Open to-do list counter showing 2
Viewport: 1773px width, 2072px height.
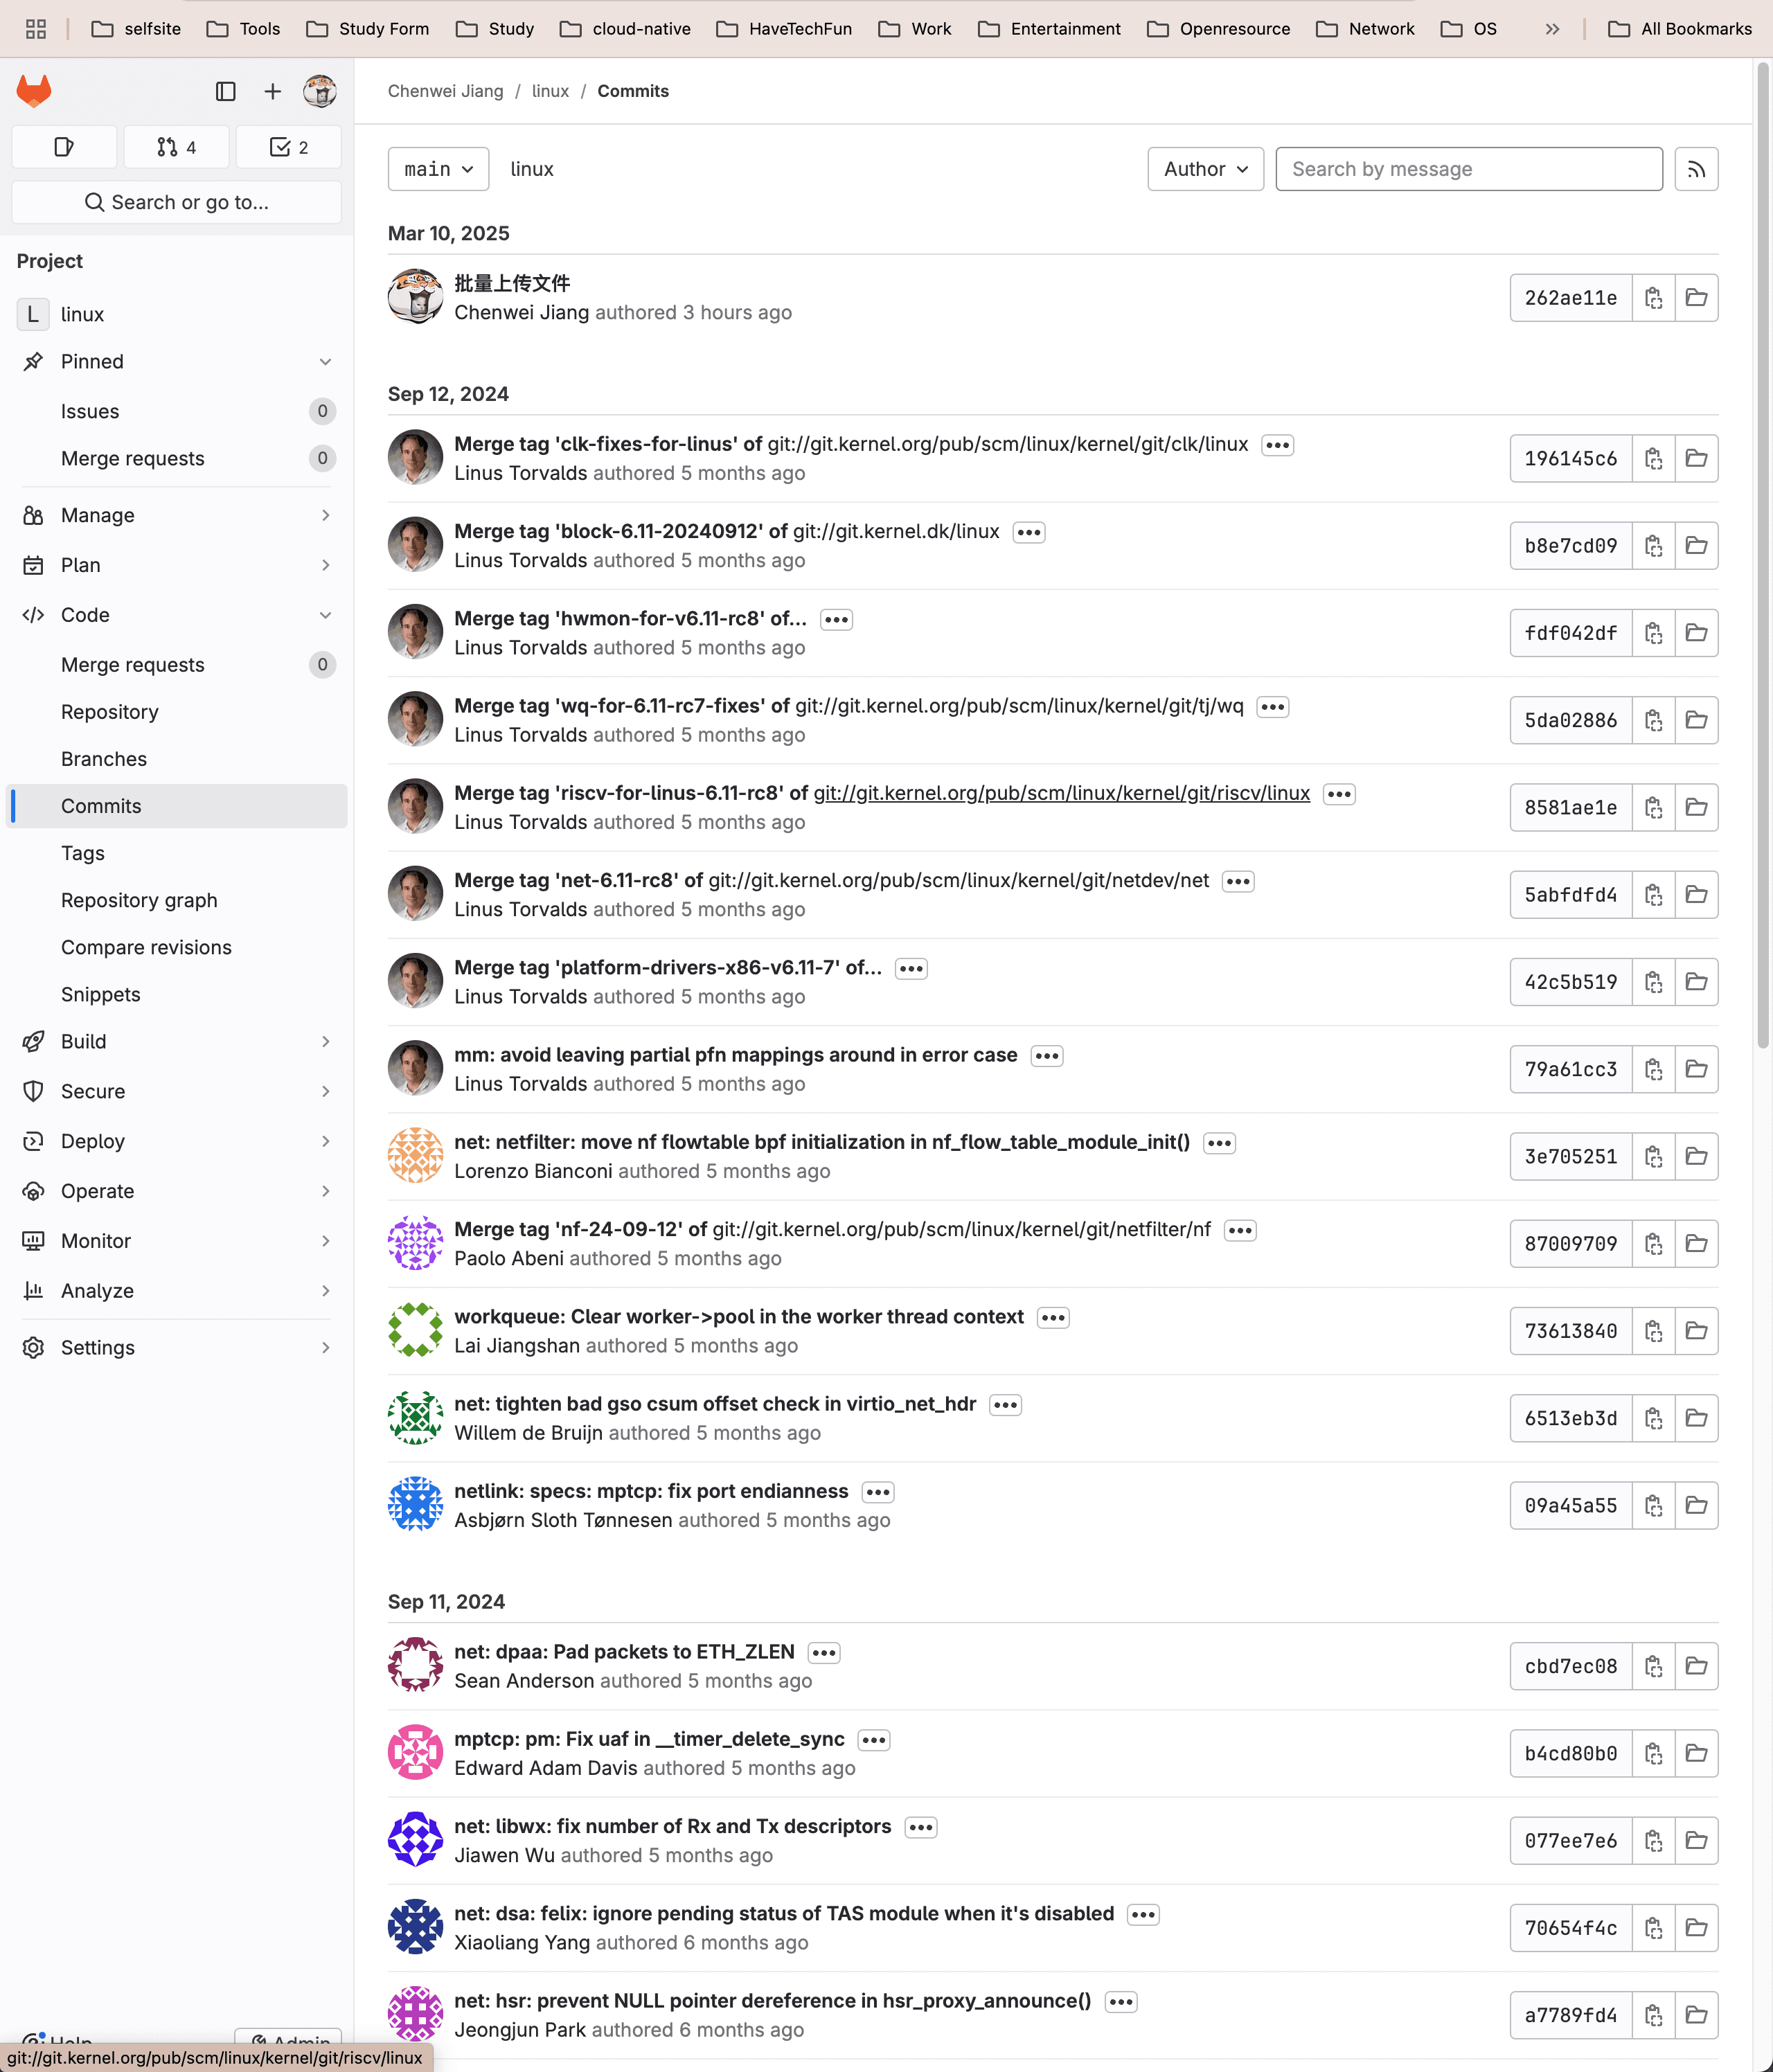click(x=289, y=147)
